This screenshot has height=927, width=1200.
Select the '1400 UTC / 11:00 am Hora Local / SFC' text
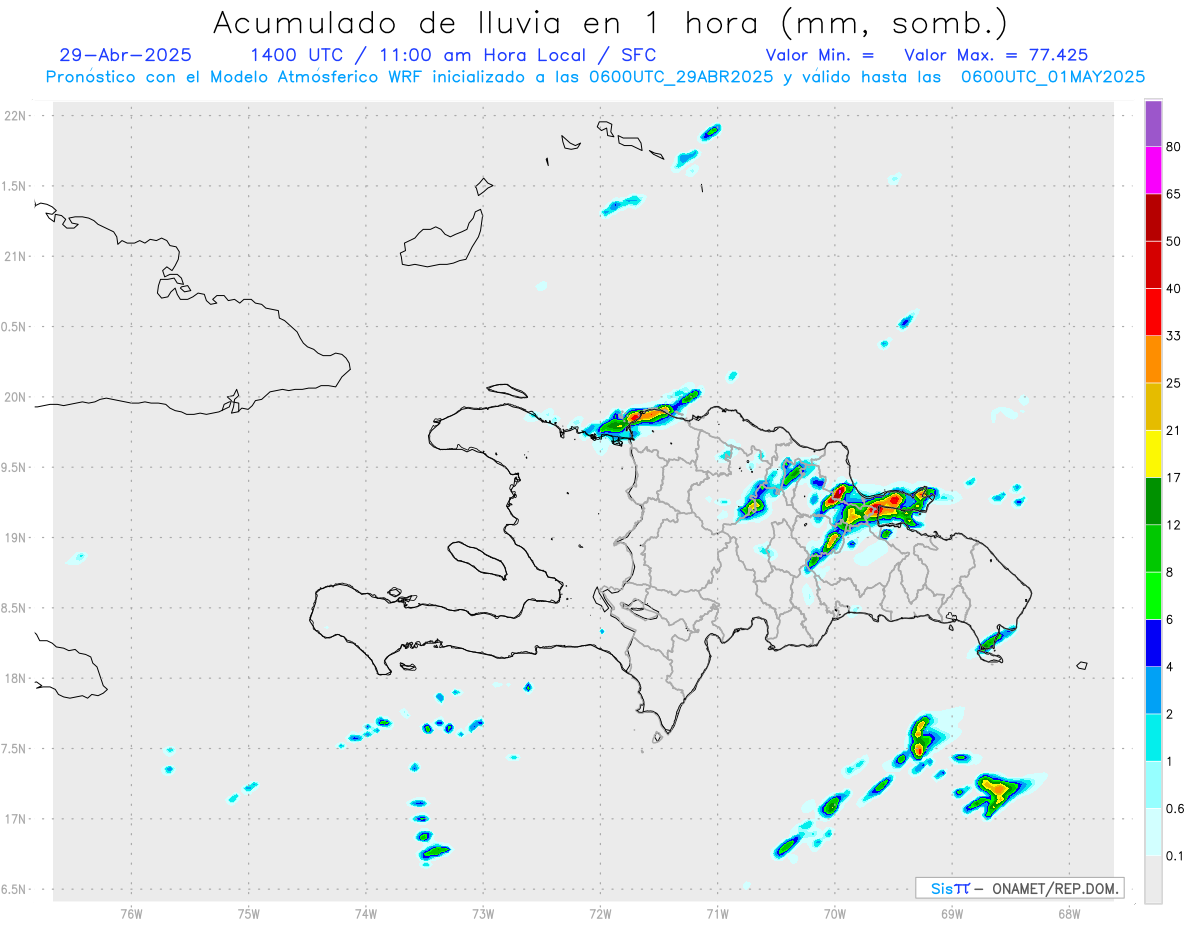[453, 55]
